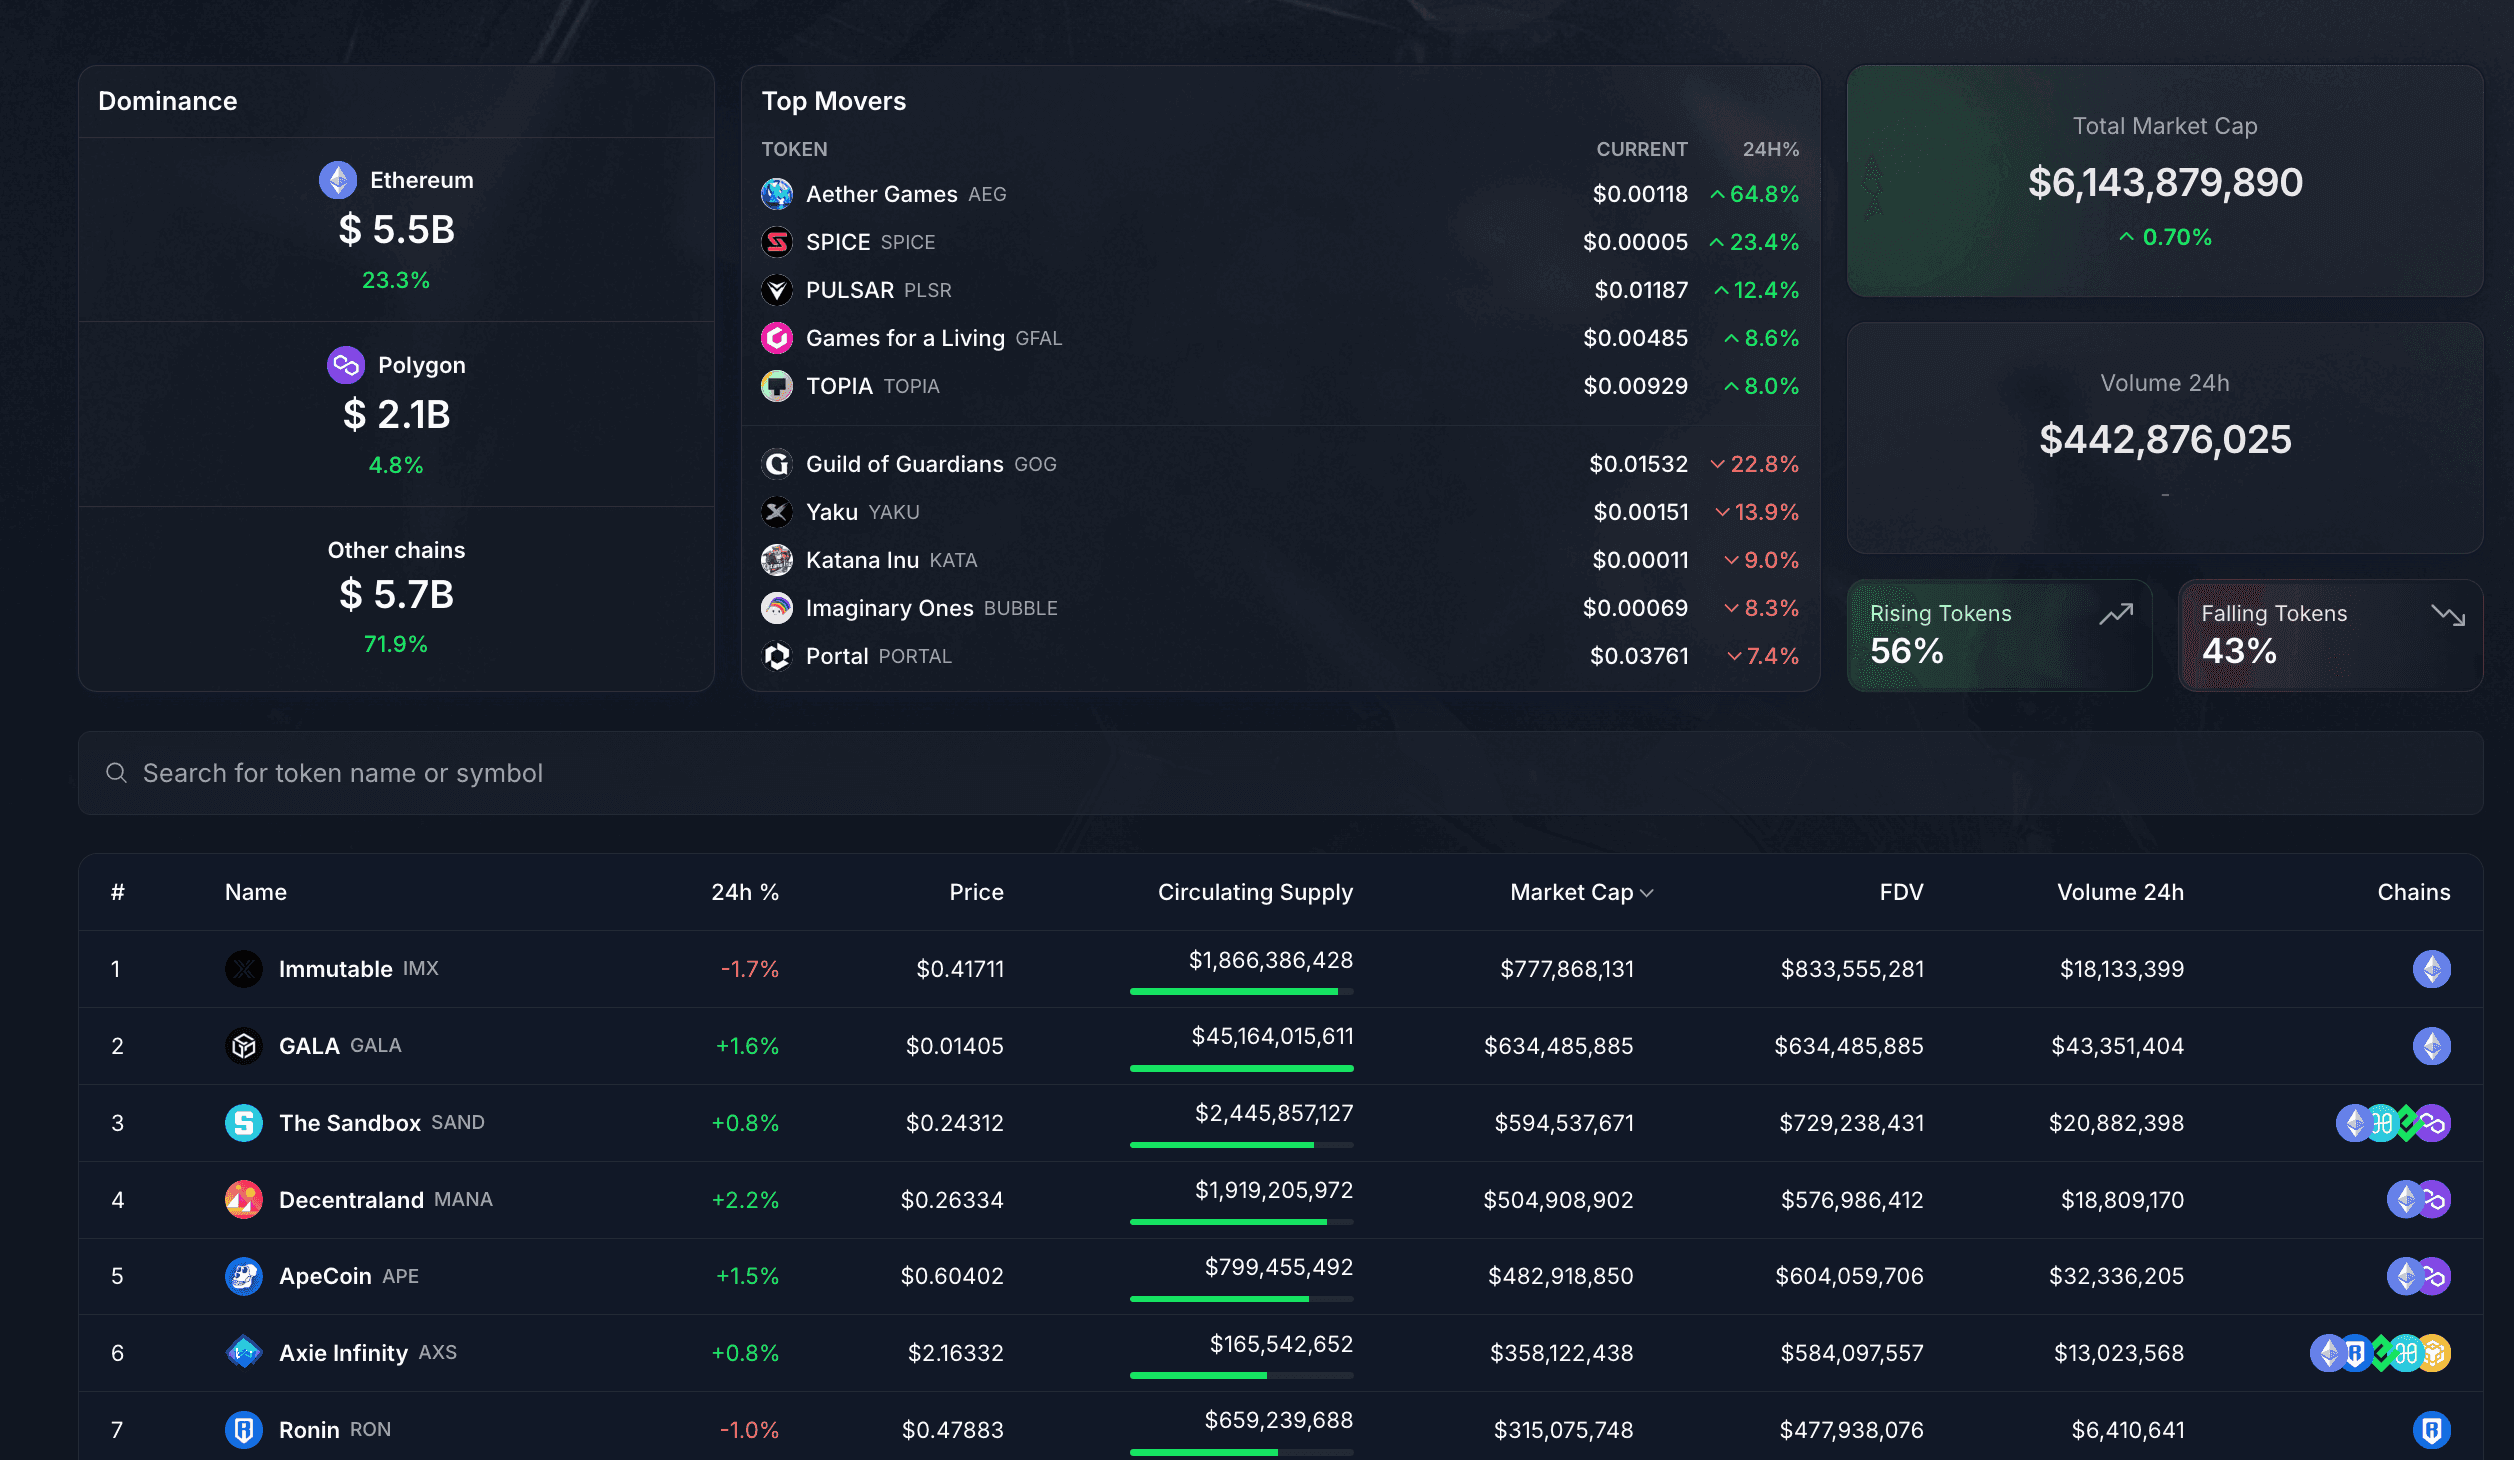Click the Ronin token logo
Screen dimensions: 2514x1460
coord(244,1430)
